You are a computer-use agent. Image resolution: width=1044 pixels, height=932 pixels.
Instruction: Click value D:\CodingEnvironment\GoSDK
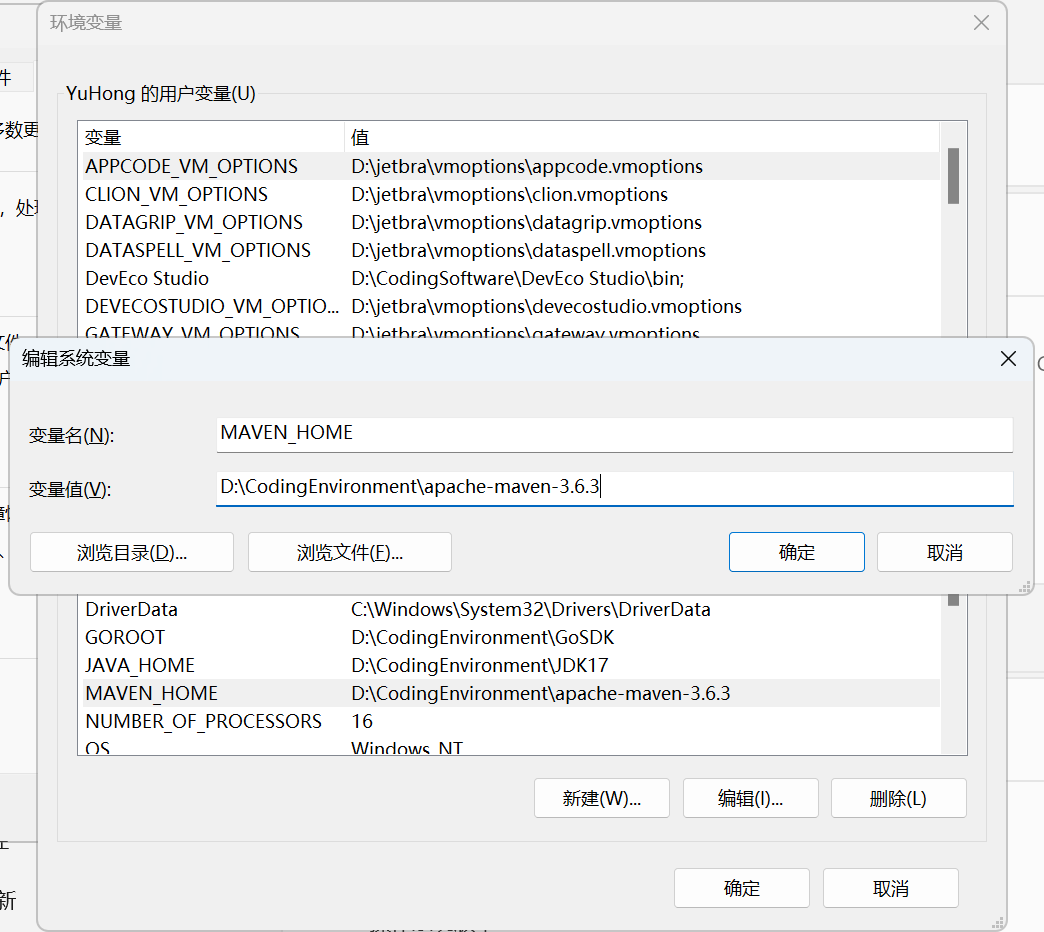pyautogui.click(x=482, y=637)
